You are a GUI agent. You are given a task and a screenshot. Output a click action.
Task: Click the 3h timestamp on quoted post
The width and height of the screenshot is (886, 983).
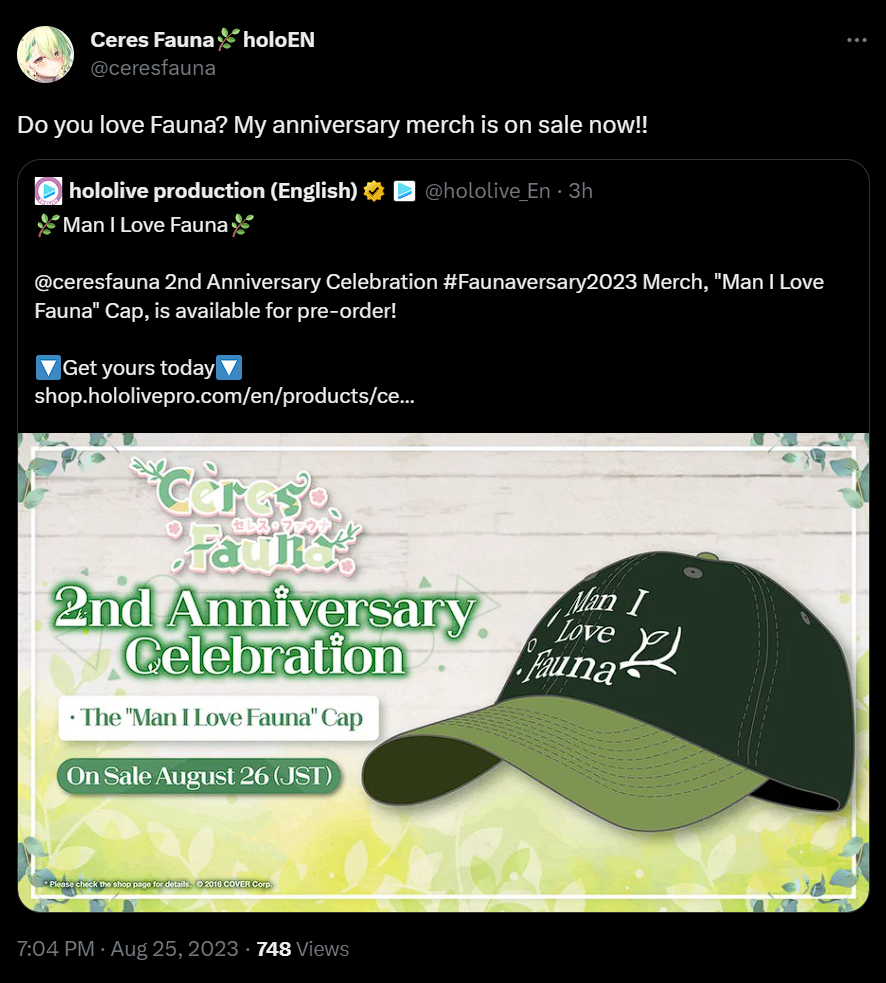(581, 191)
